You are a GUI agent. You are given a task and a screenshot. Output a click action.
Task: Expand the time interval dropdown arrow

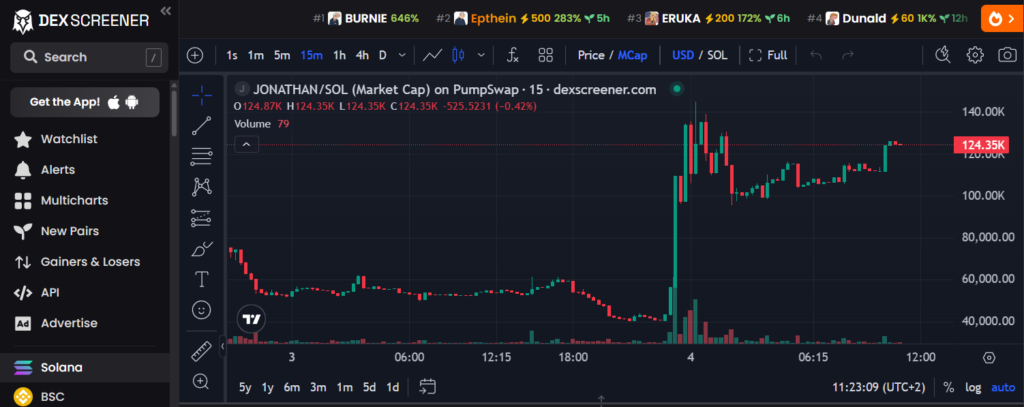click(x=404, y=55)
